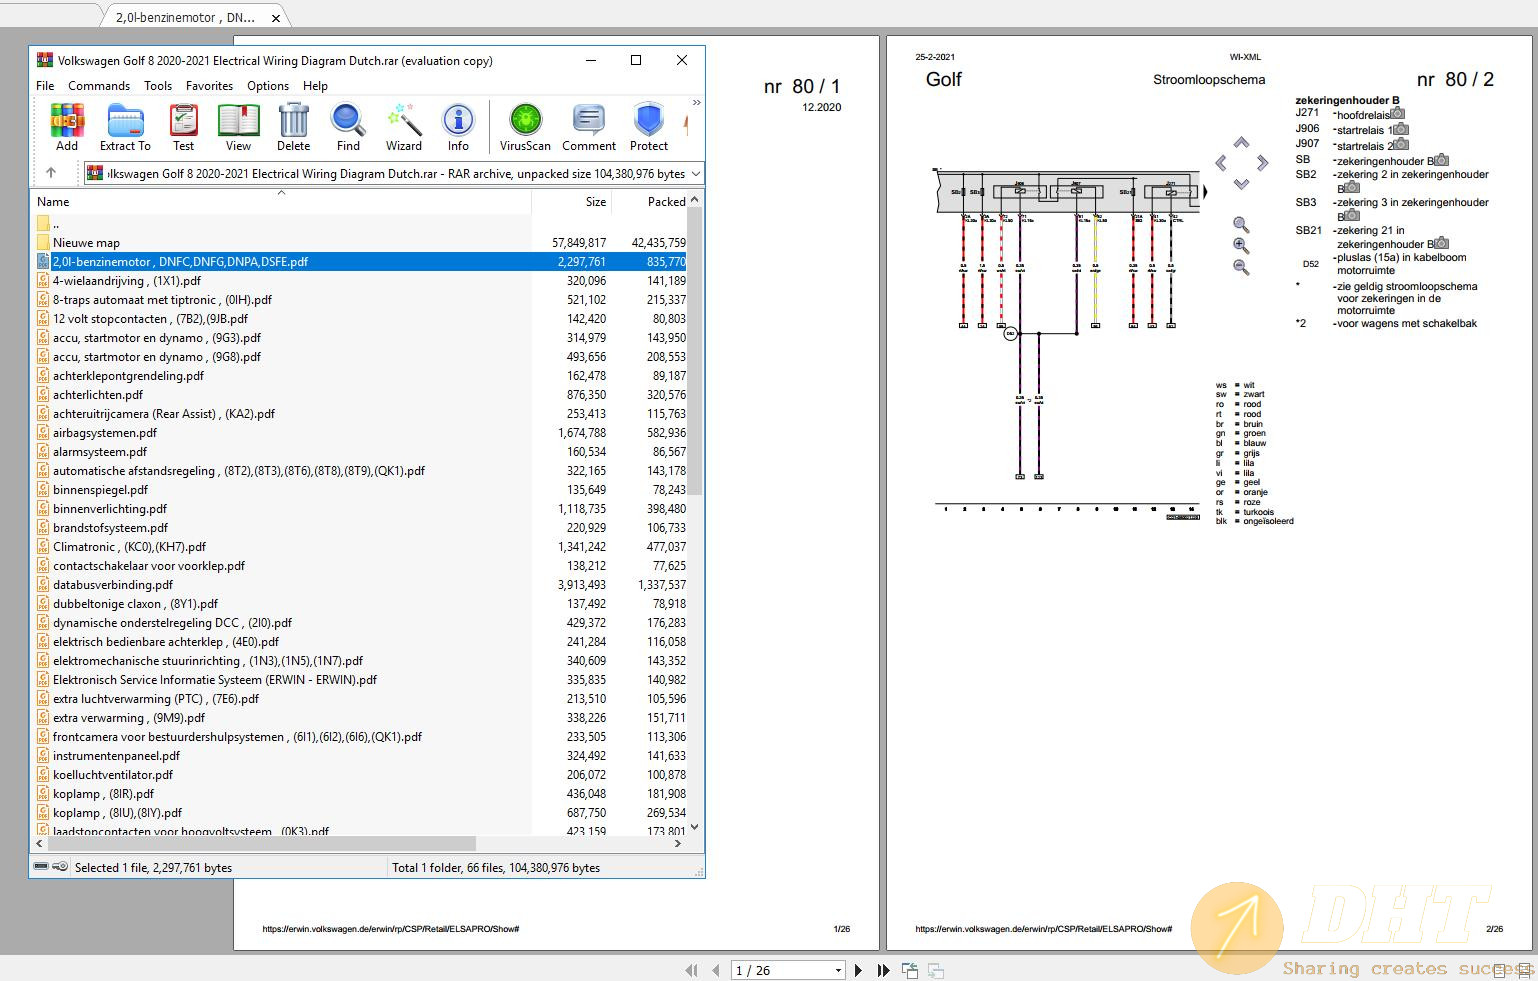1538x981 pixels.
Task: Open the Help menu
Action: (x=315, y=86)
